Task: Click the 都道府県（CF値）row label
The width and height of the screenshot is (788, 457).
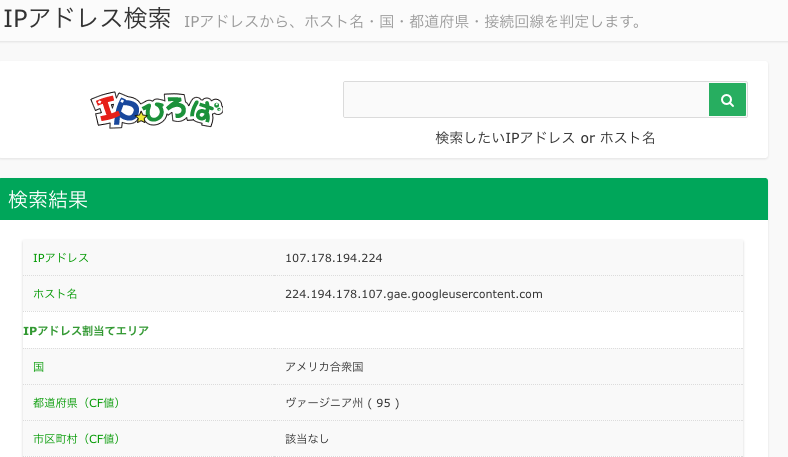Action: pos(76,403)
